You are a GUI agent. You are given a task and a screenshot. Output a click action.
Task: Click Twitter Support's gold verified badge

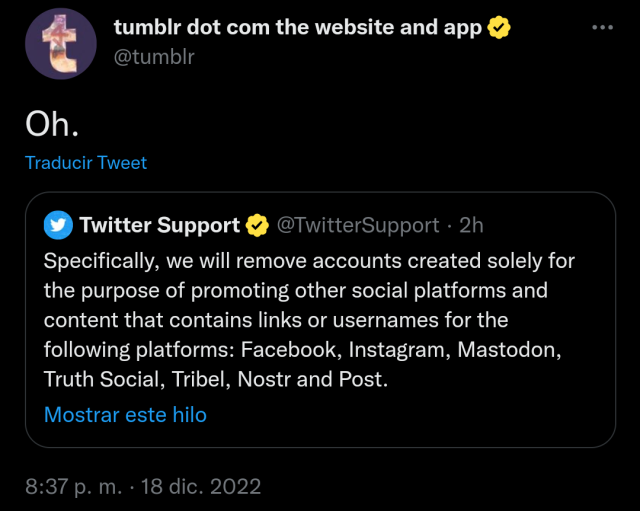coord(257,225)
